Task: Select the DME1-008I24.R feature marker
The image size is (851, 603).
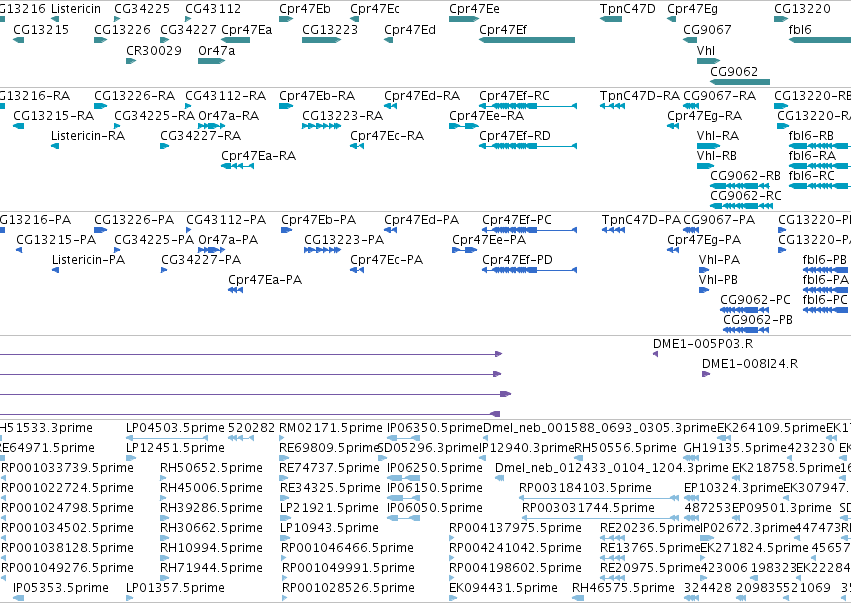Action: click(x=706, y=374)
